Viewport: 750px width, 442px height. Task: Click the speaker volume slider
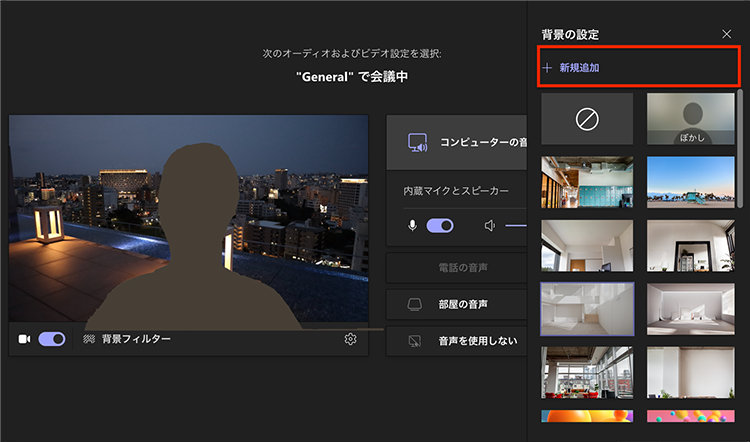point(515,226)
